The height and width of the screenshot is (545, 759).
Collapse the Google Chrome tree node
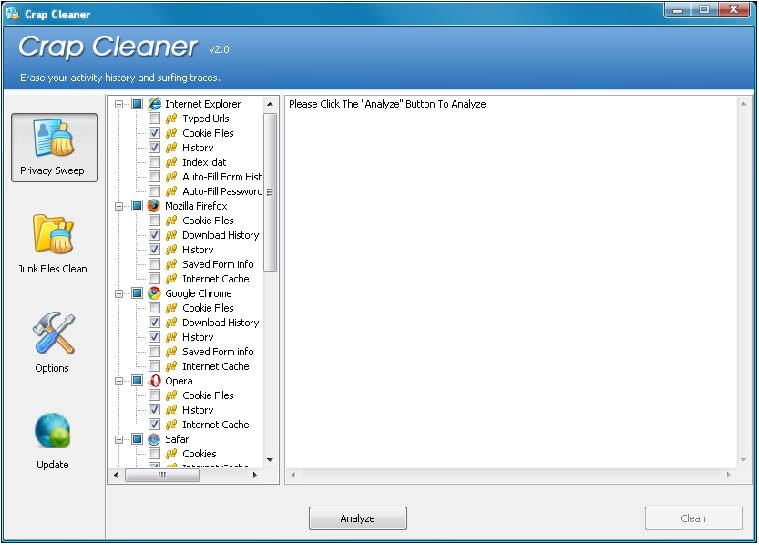[x=119, y=293]
